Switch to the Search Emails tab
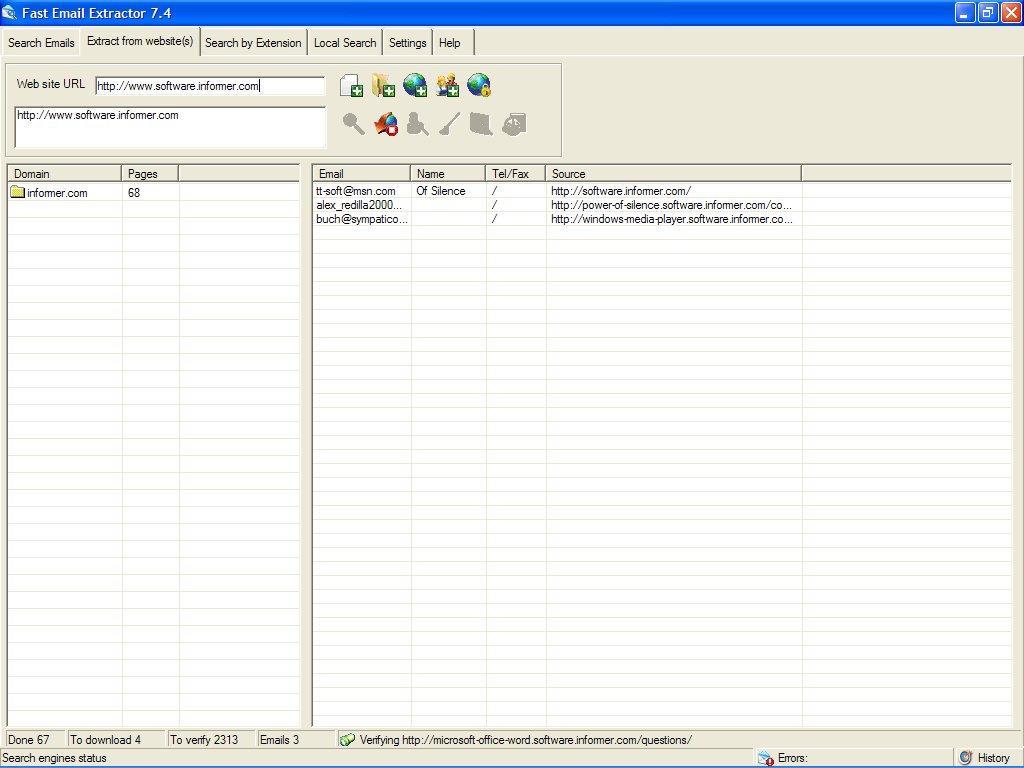 point(41,42)
